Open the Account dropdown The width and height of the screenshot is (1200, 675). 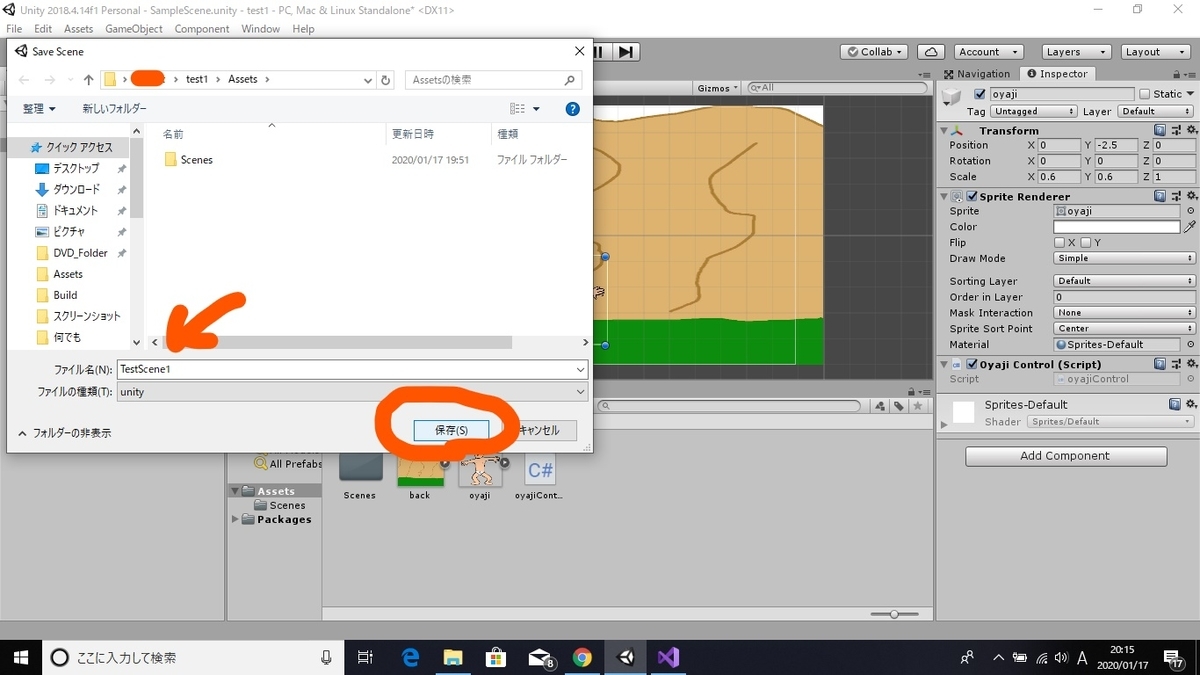987,52
